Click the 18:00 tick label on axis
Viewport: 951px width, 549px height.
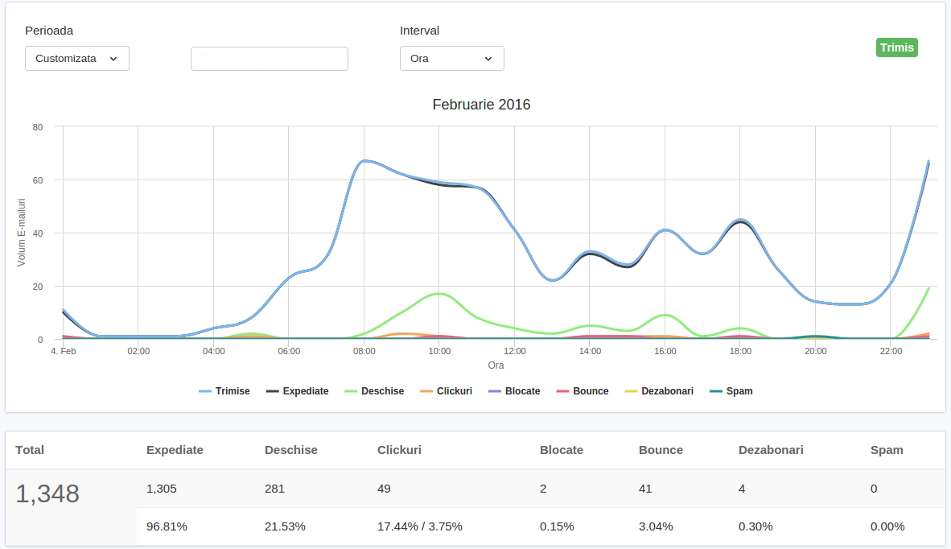(740, 352)
